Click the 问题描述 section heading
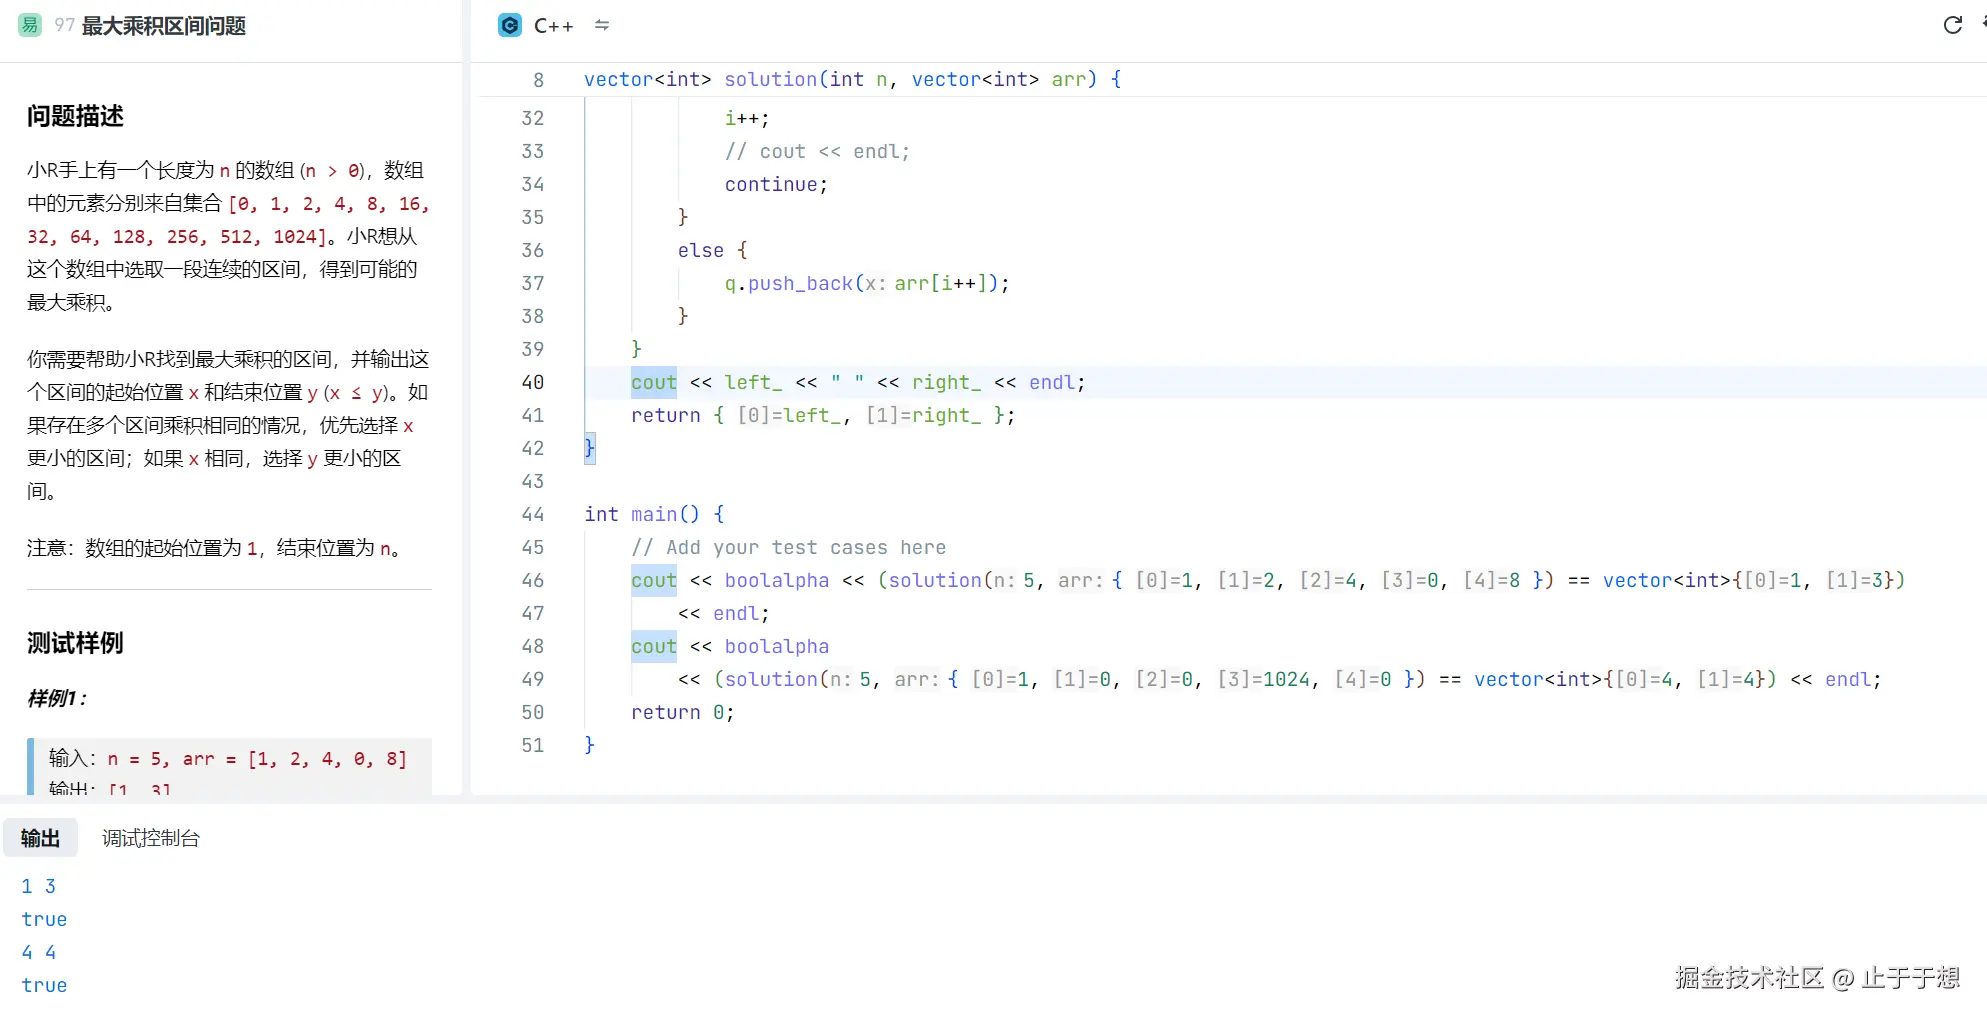Image resolution: width=1987 pixels, height=1018 pixels. pos(76,117)
